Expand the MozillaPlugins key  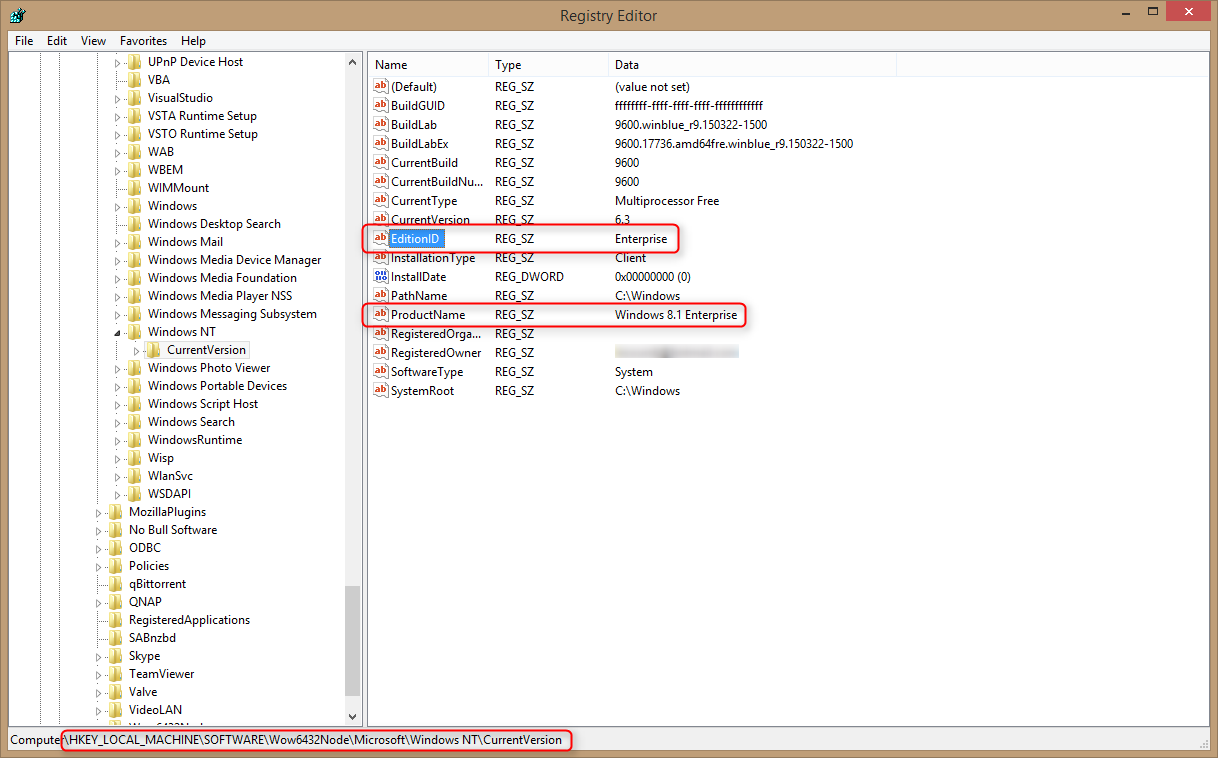click(99, 512)
